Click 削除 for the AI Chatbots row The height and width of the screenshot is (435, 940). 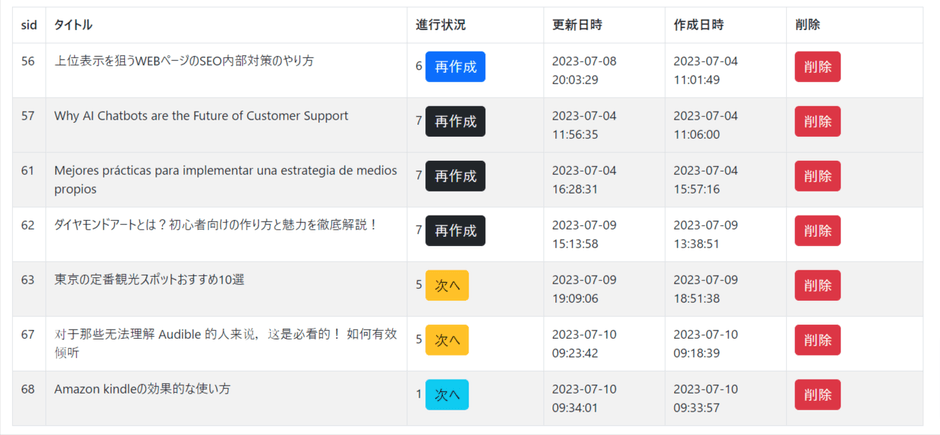click(x=817, y=121)
